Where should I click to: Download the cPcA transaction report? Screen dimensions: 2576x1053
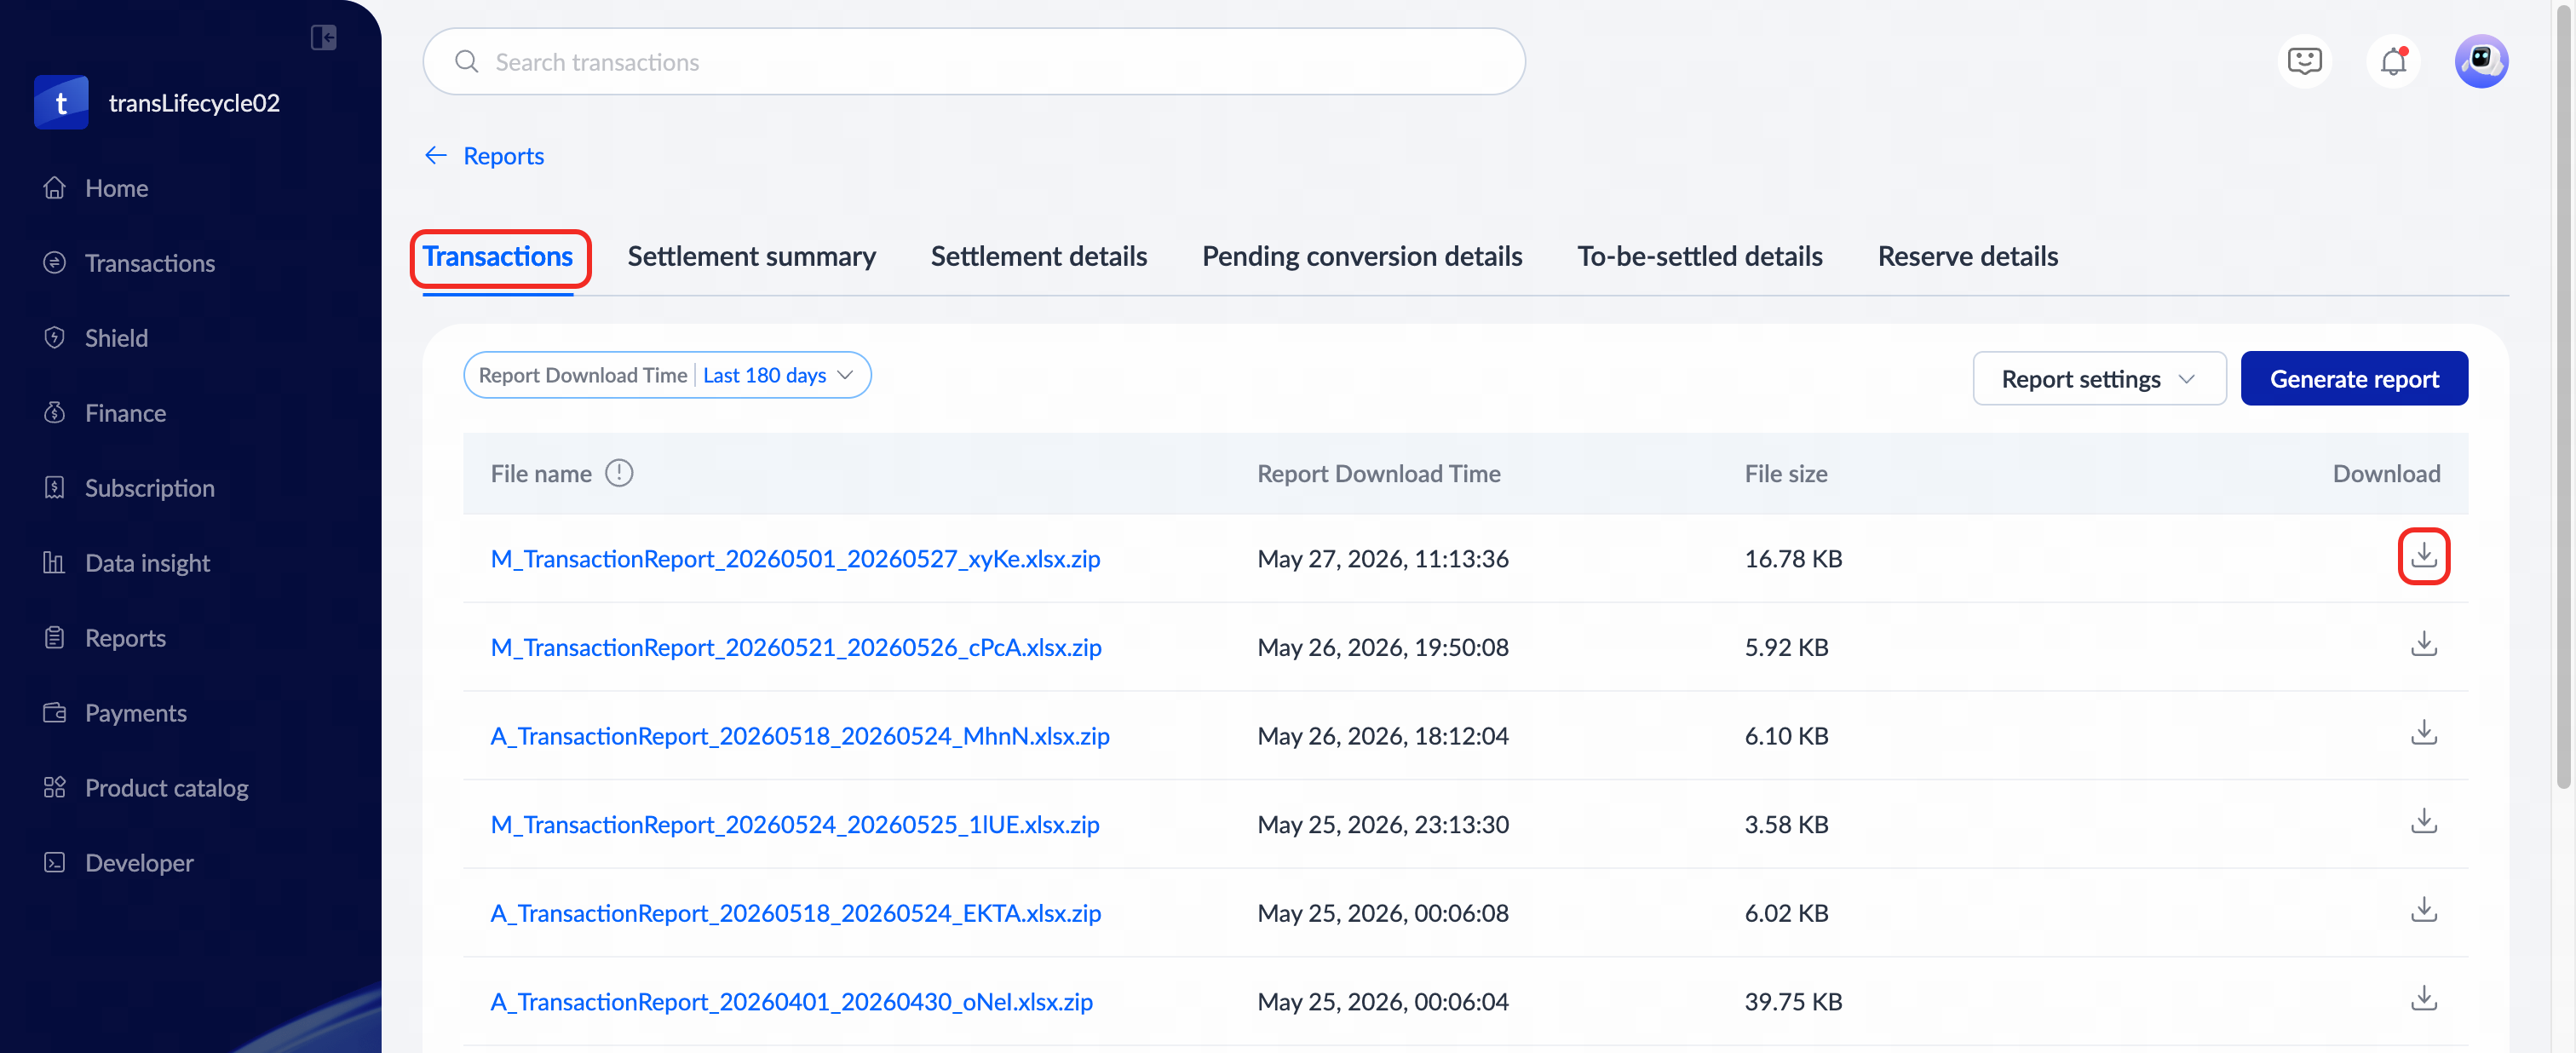tap(2423, 645)
